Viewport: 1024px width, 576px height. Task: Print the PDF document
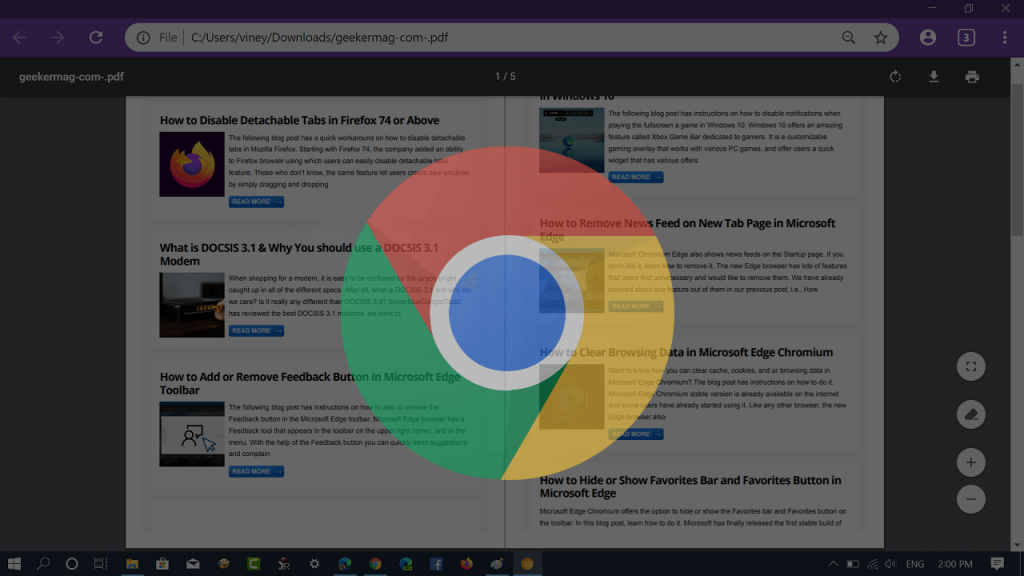(972, 76)
